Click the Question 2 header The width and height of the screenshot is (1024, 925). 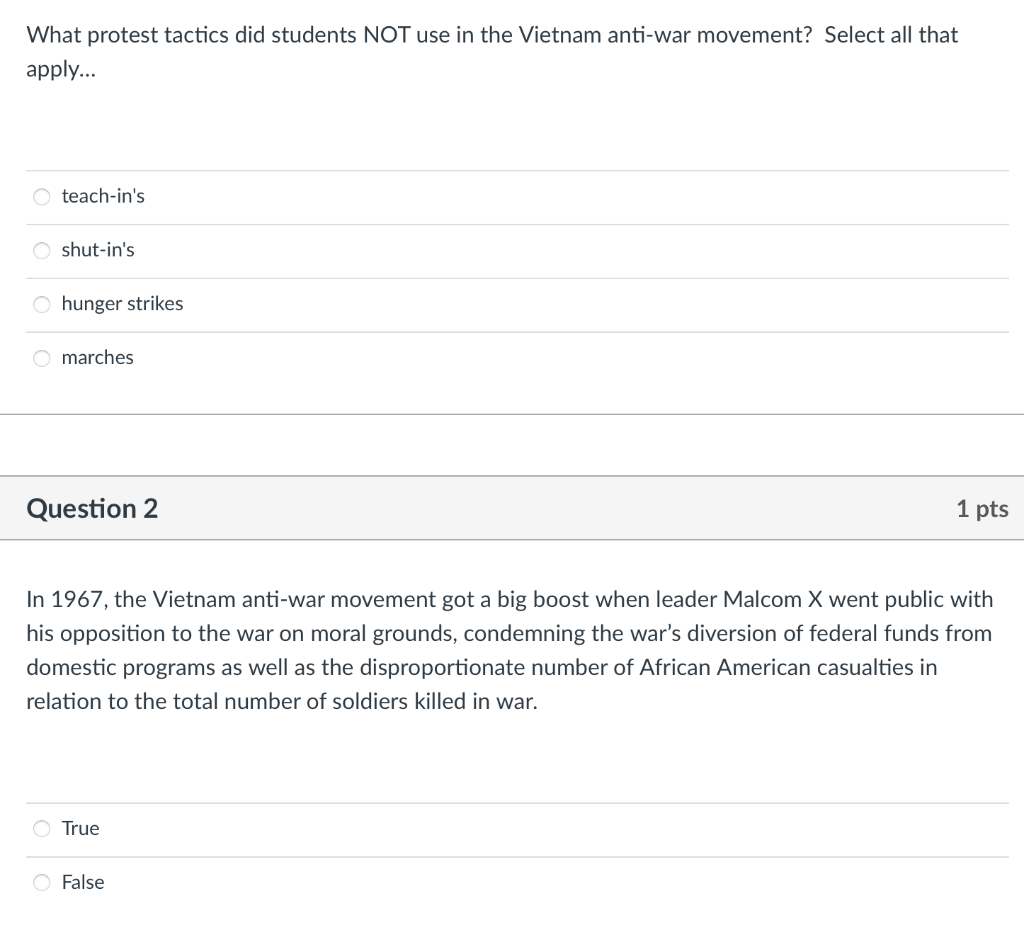coord(91,508)
